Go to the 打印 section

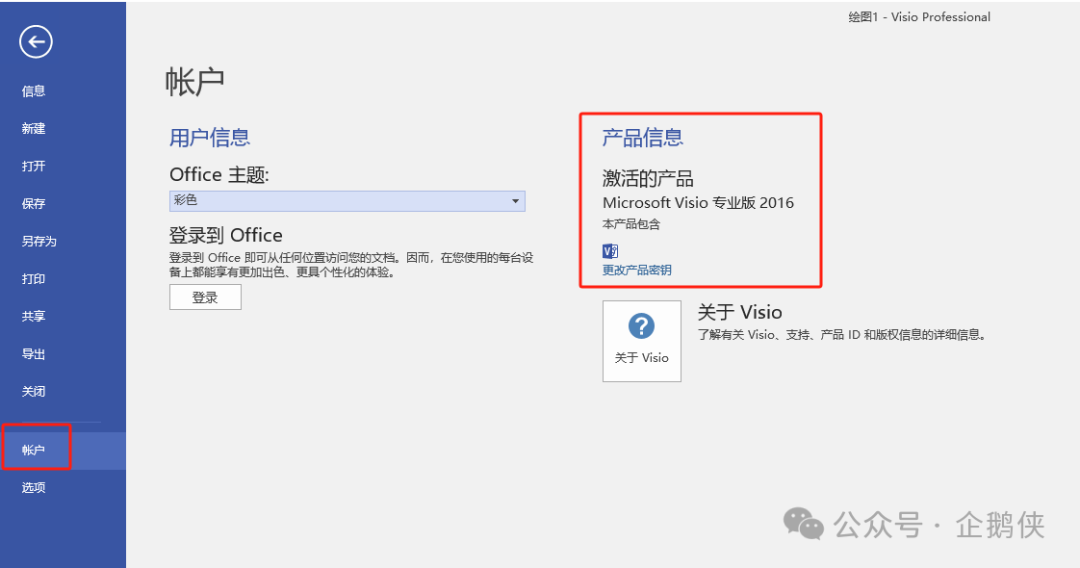33,279
